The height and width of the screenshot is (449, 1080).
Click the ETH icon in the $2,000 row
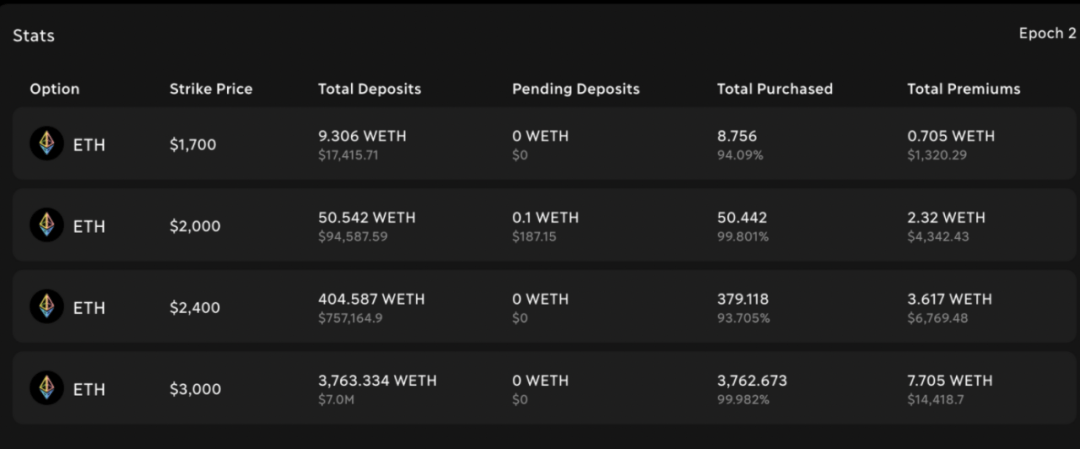46,226
